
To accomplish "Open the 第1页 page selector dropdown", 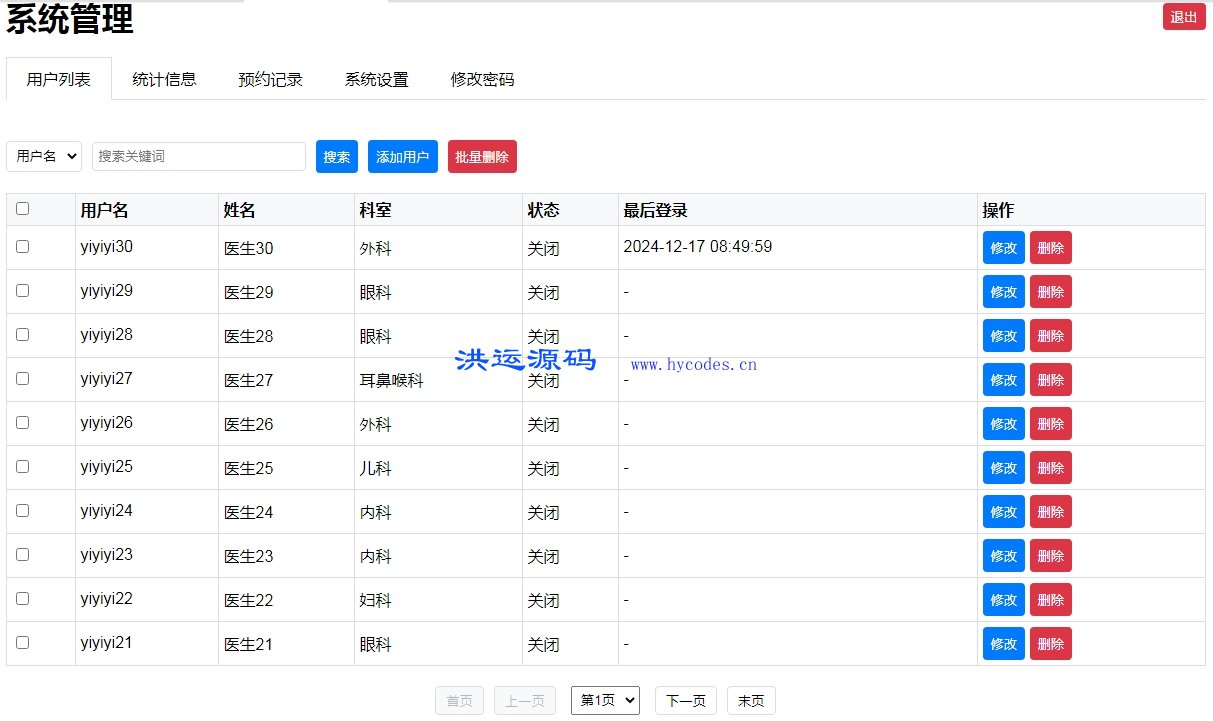I will click(x=605, y=701).
